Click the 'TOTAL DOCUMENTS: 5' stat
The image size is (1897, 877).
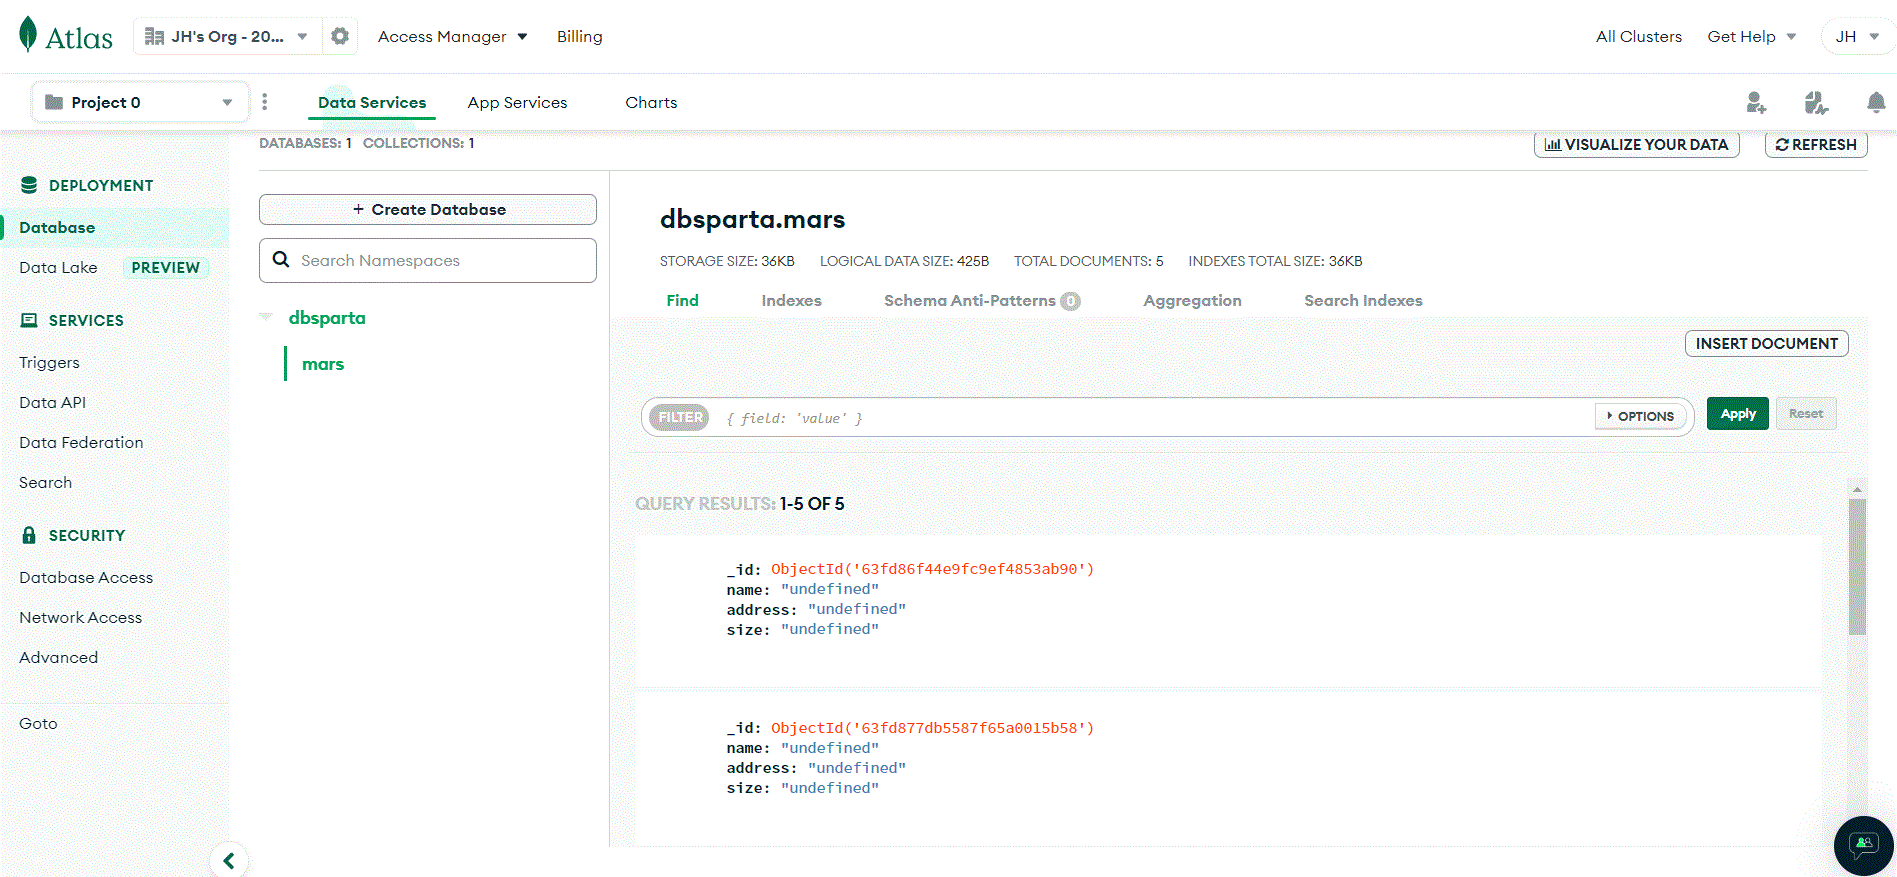pos(1088,261)
